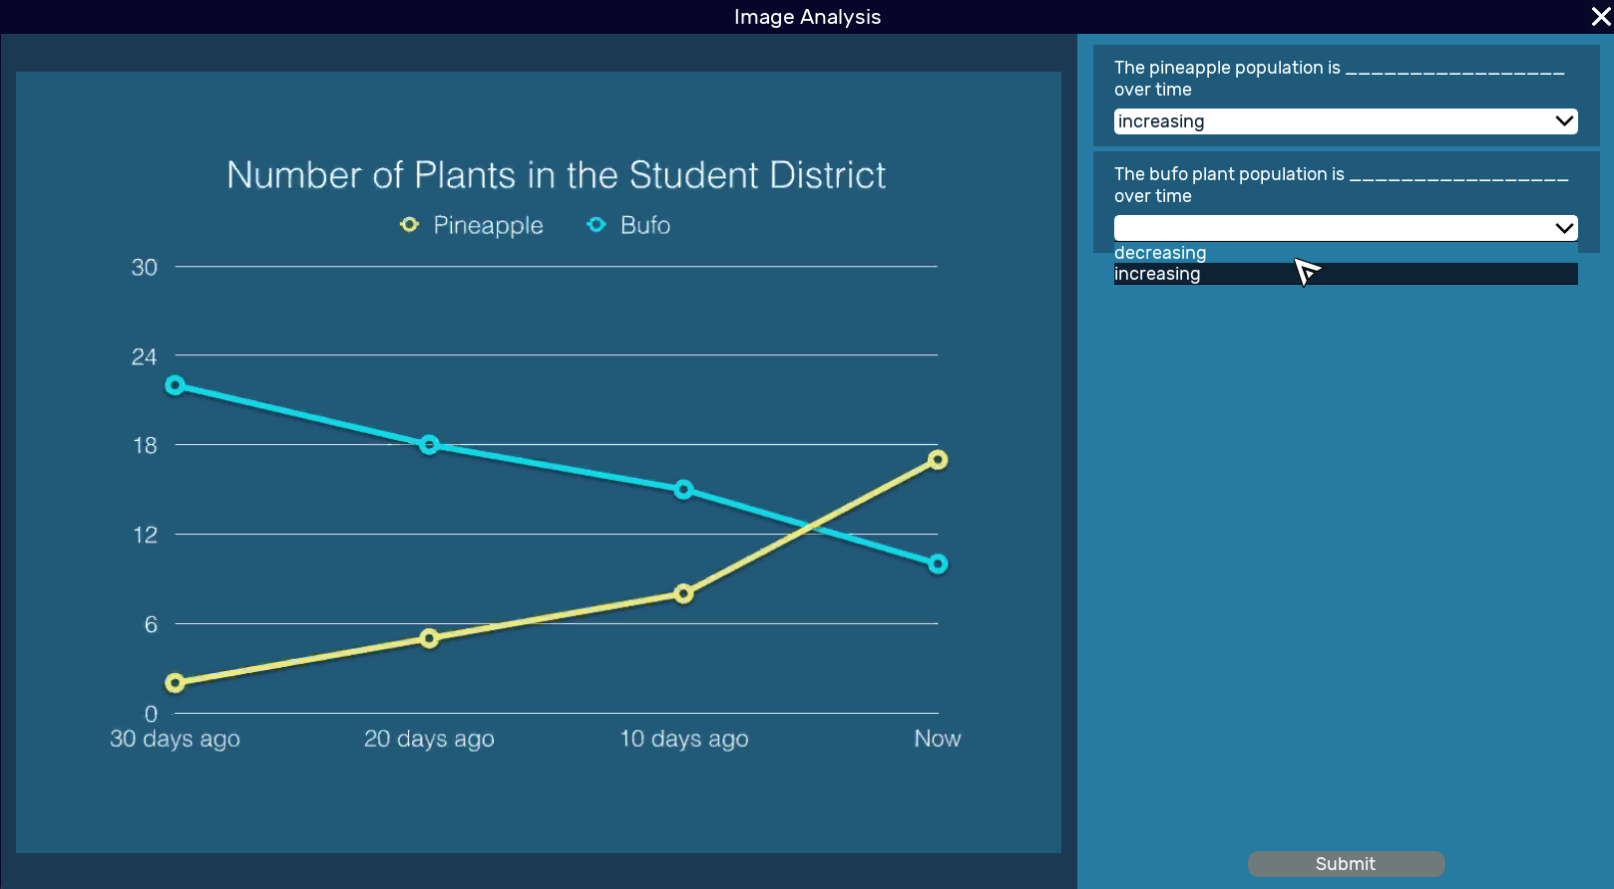Click the Now axis label
This screenshot has width=1614, height=889.
pyautogui.click(x=936, y=739)
